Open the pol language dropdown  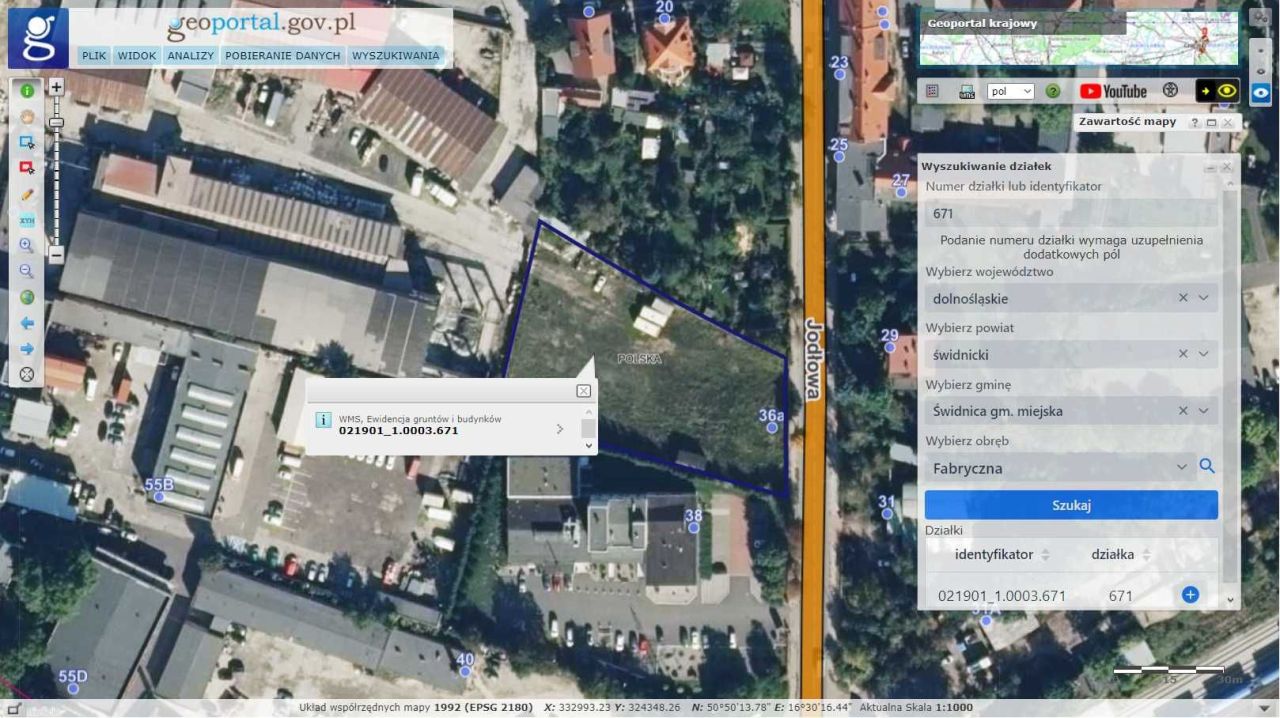(x=1010, y=90)
